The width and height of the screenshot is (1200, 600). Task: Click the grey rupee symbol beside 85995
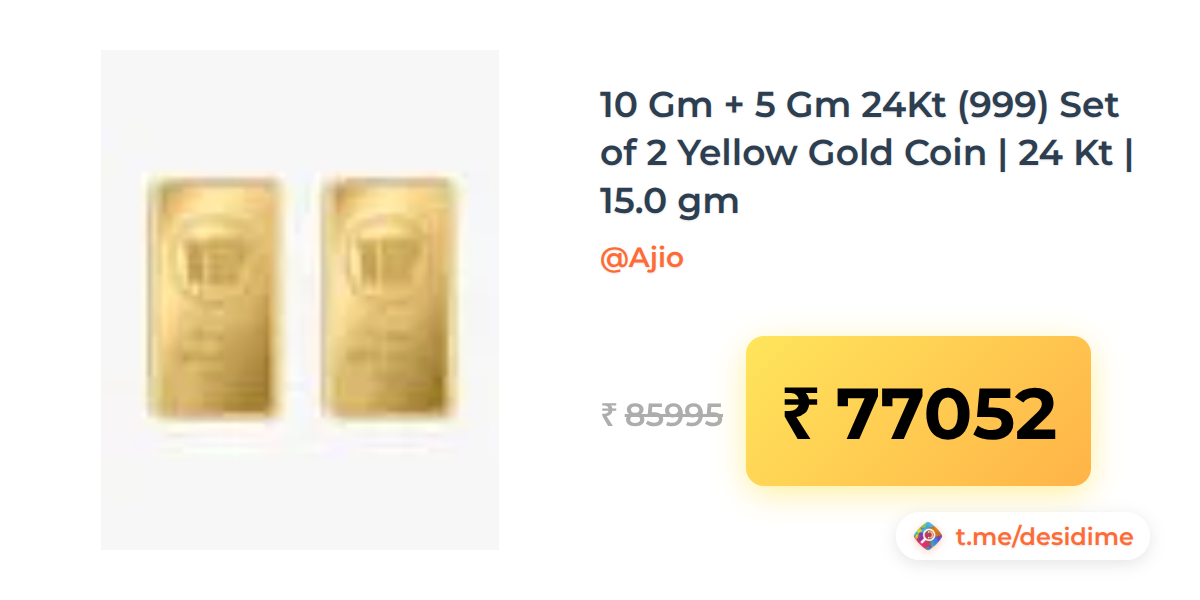coord(609,414)
